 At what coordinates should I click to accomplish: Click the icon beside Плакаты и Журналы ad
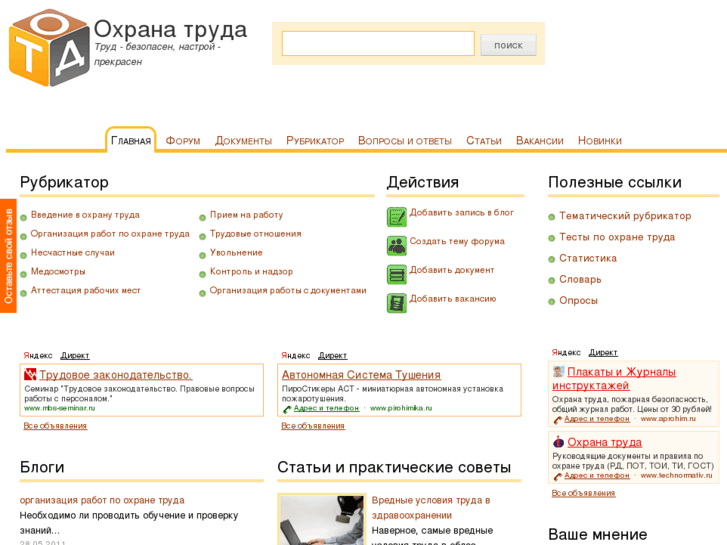(x=558, y=372)
